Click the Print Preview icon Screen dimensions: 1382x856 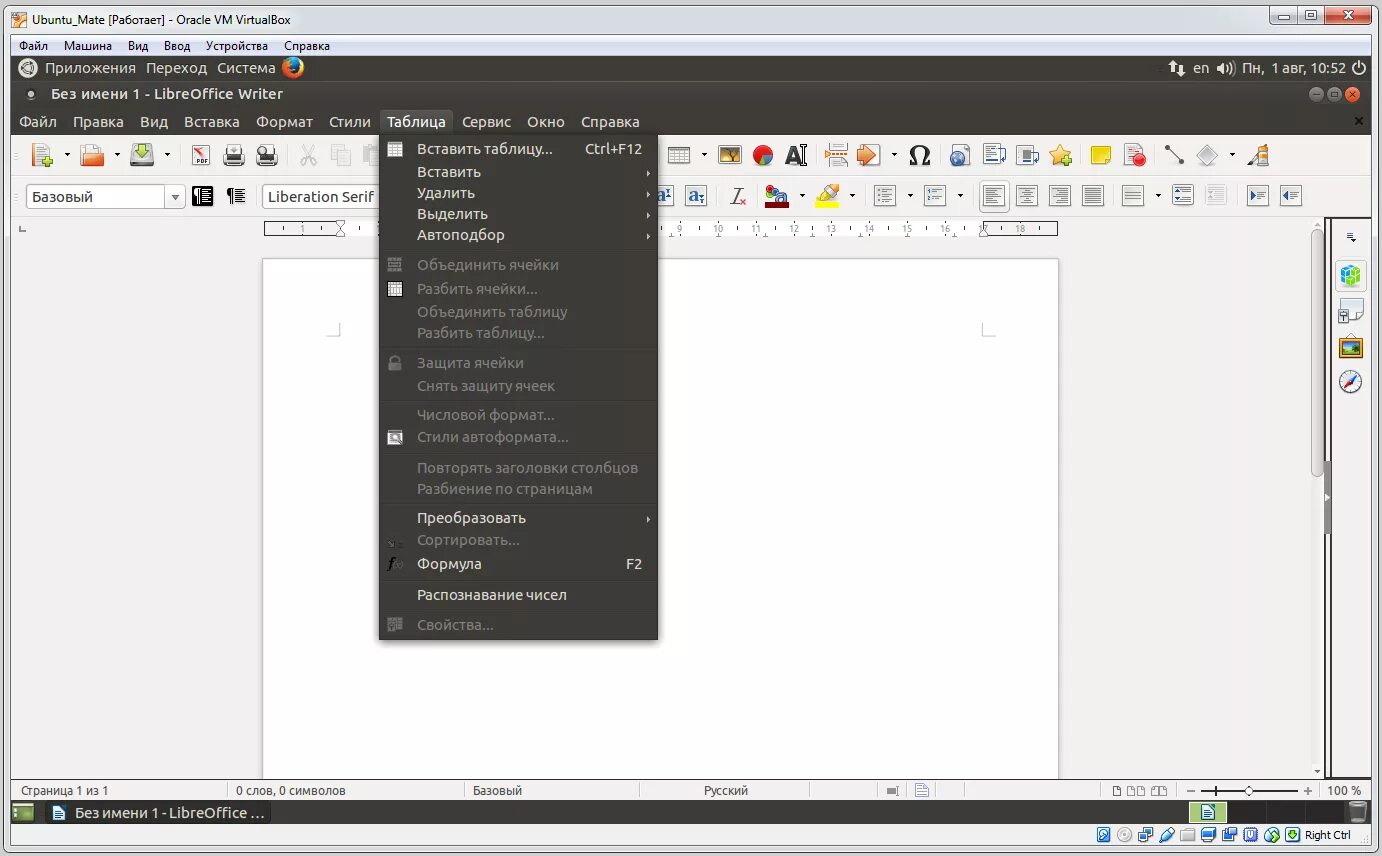(x=267, y=155)
